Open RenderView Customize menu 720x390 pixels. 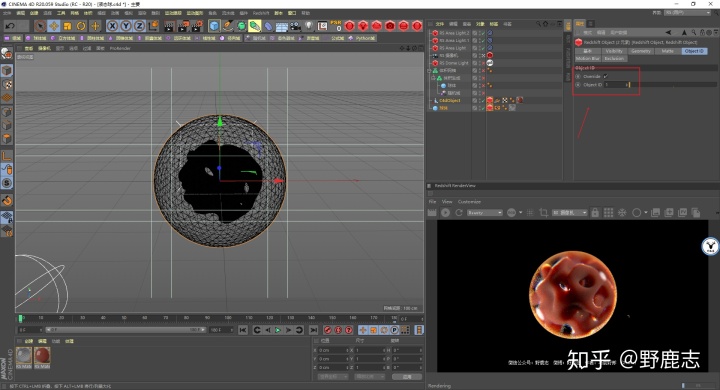[469, 202]
